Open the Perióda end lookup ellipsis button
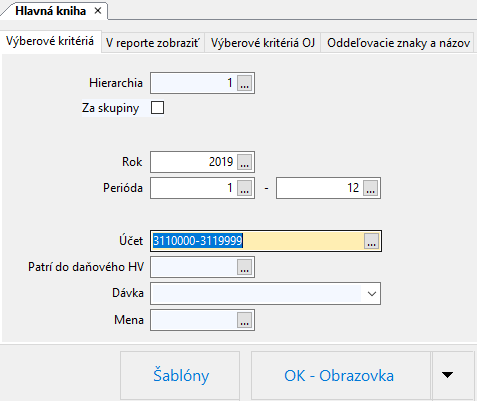477x401 pixels. click(370, 188)
